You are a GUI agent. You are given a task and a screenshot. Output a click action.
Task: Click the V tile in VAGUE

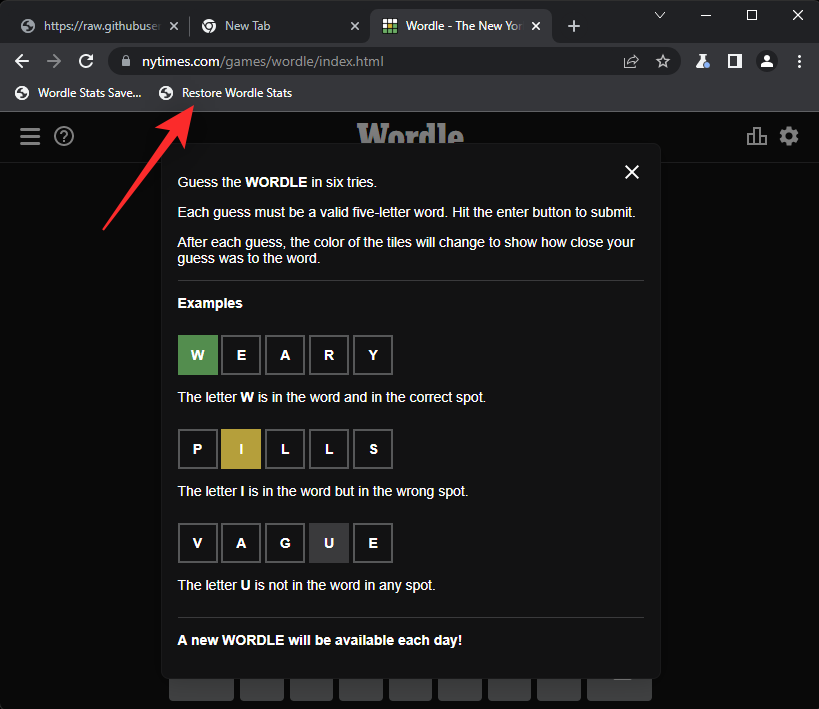pos(197,543)
